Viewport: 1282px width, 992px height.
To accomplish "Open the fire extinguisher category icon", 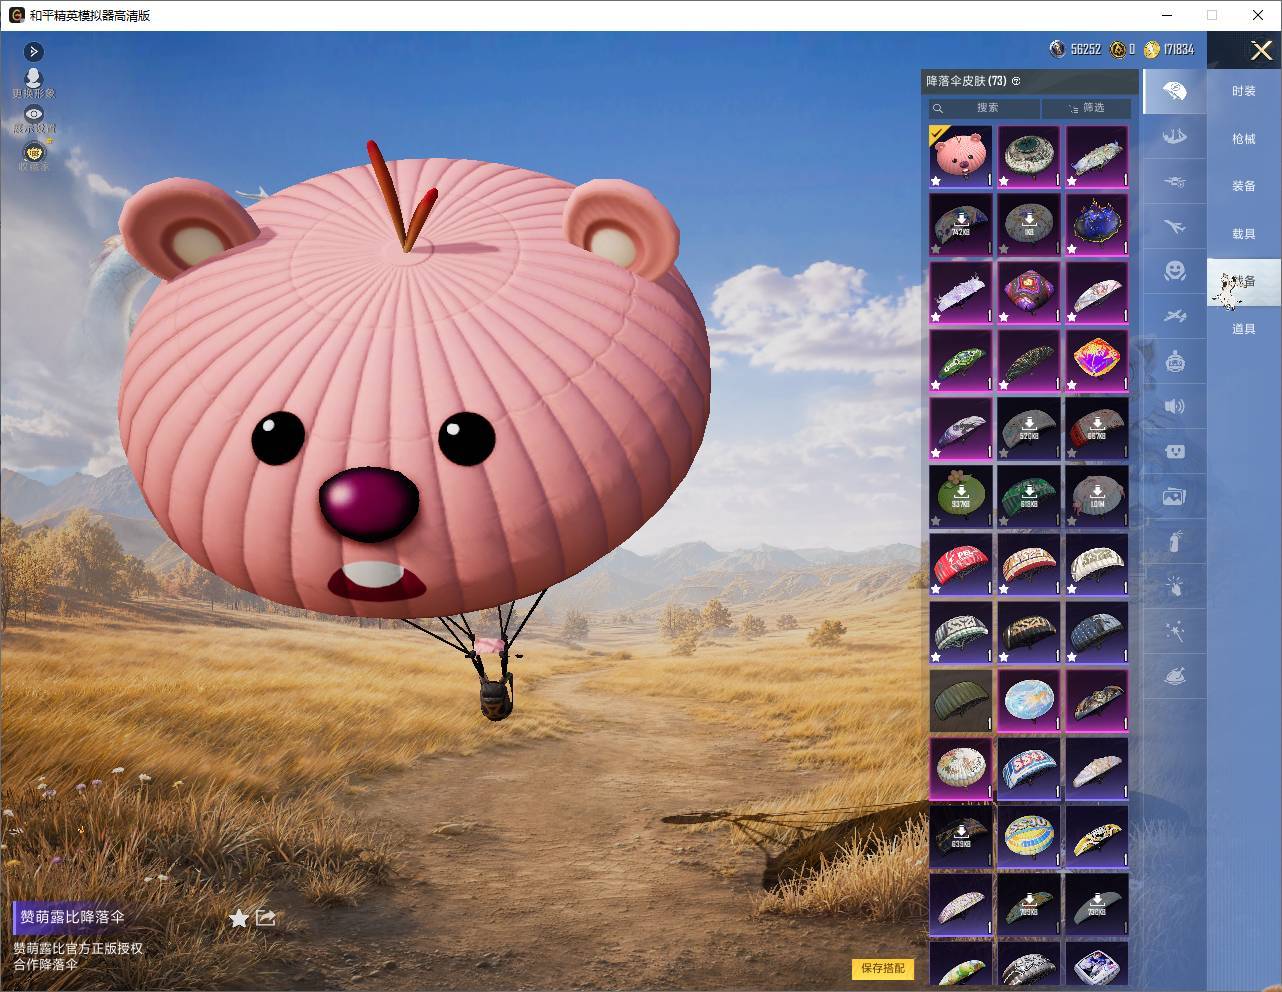I will pos(1174,541).
